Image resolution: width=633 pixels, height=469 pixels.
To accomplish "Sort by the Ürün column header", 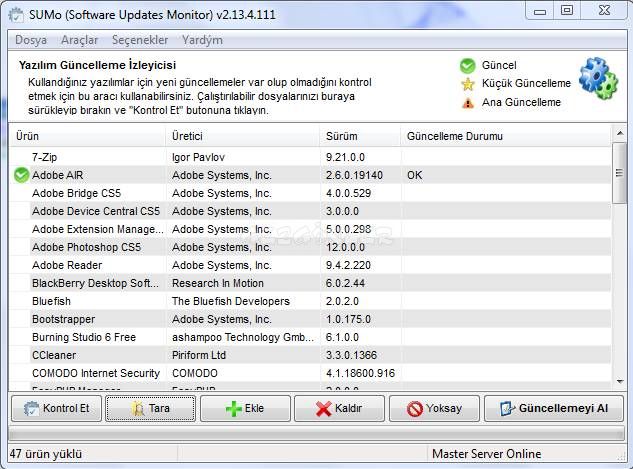I will click(87, 136).
